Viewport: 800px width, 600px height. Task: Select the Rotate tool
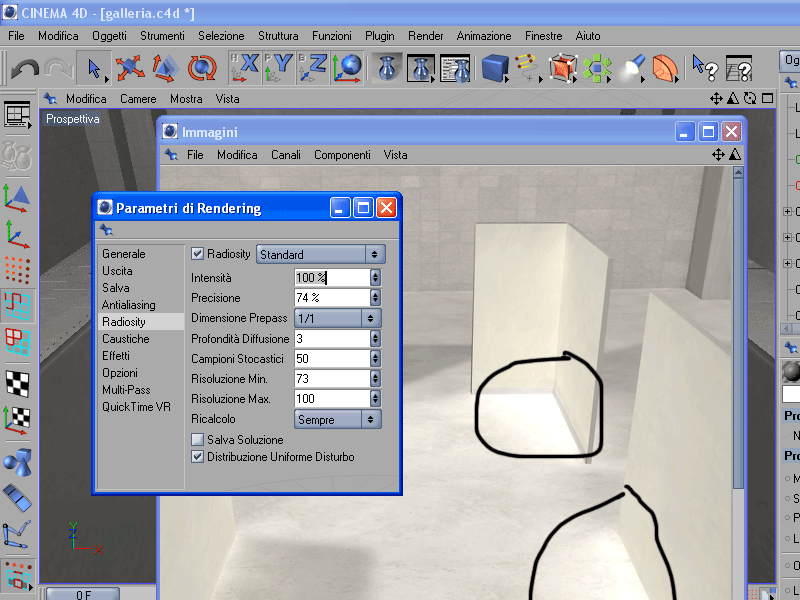(202, 68)
